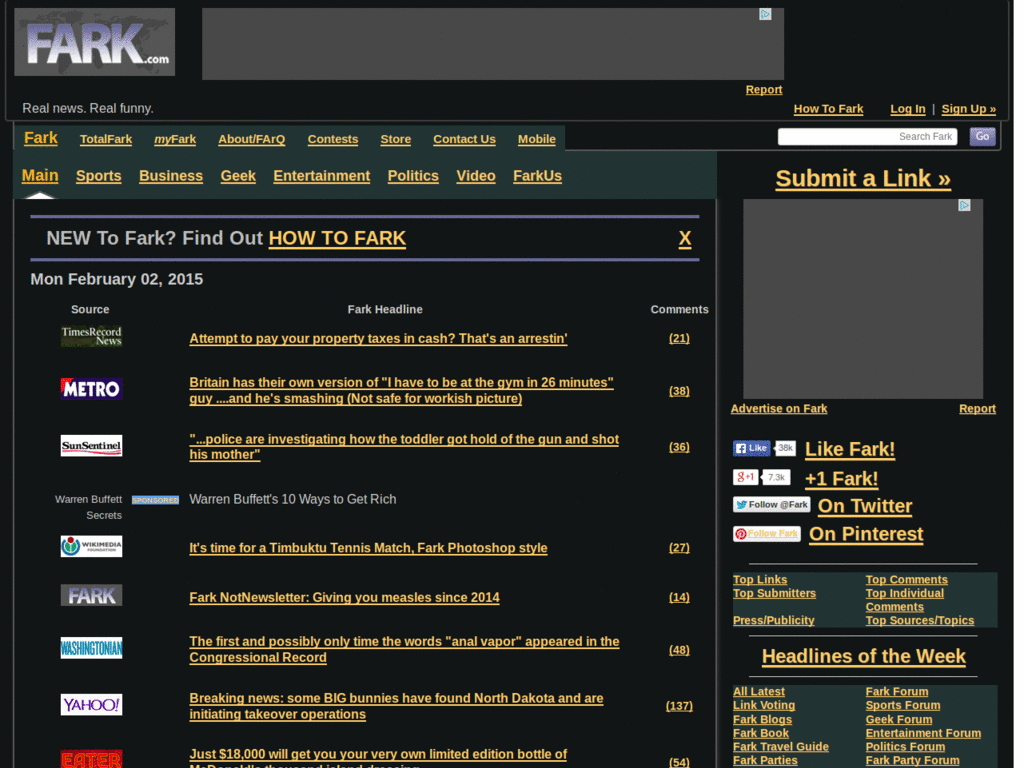Open the Yahoo! source logo
Viewport: 1024px width, 768px height.
click(x=91, y=705)
